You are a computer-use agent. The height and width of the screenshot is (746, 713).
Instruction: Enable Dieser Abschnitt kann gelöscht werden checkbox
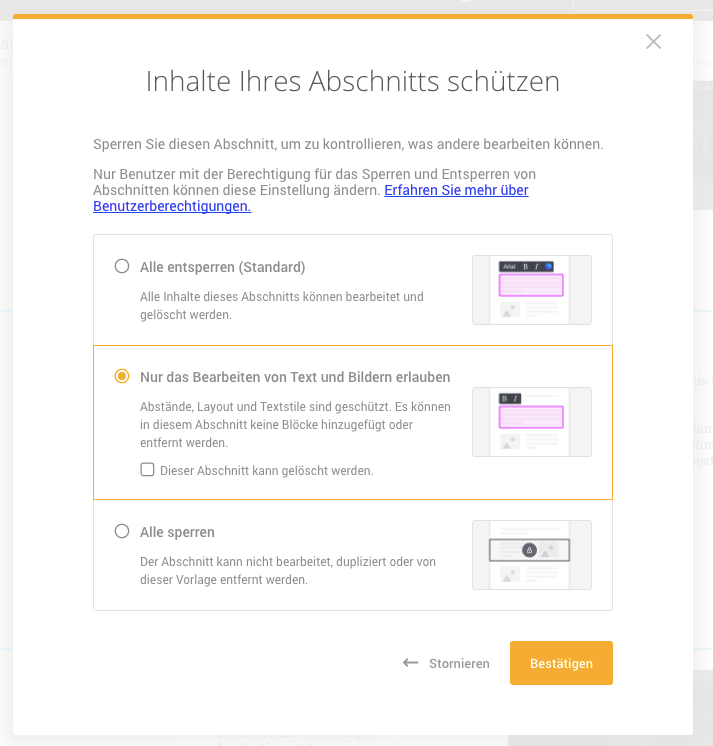[x=147, y=470]
